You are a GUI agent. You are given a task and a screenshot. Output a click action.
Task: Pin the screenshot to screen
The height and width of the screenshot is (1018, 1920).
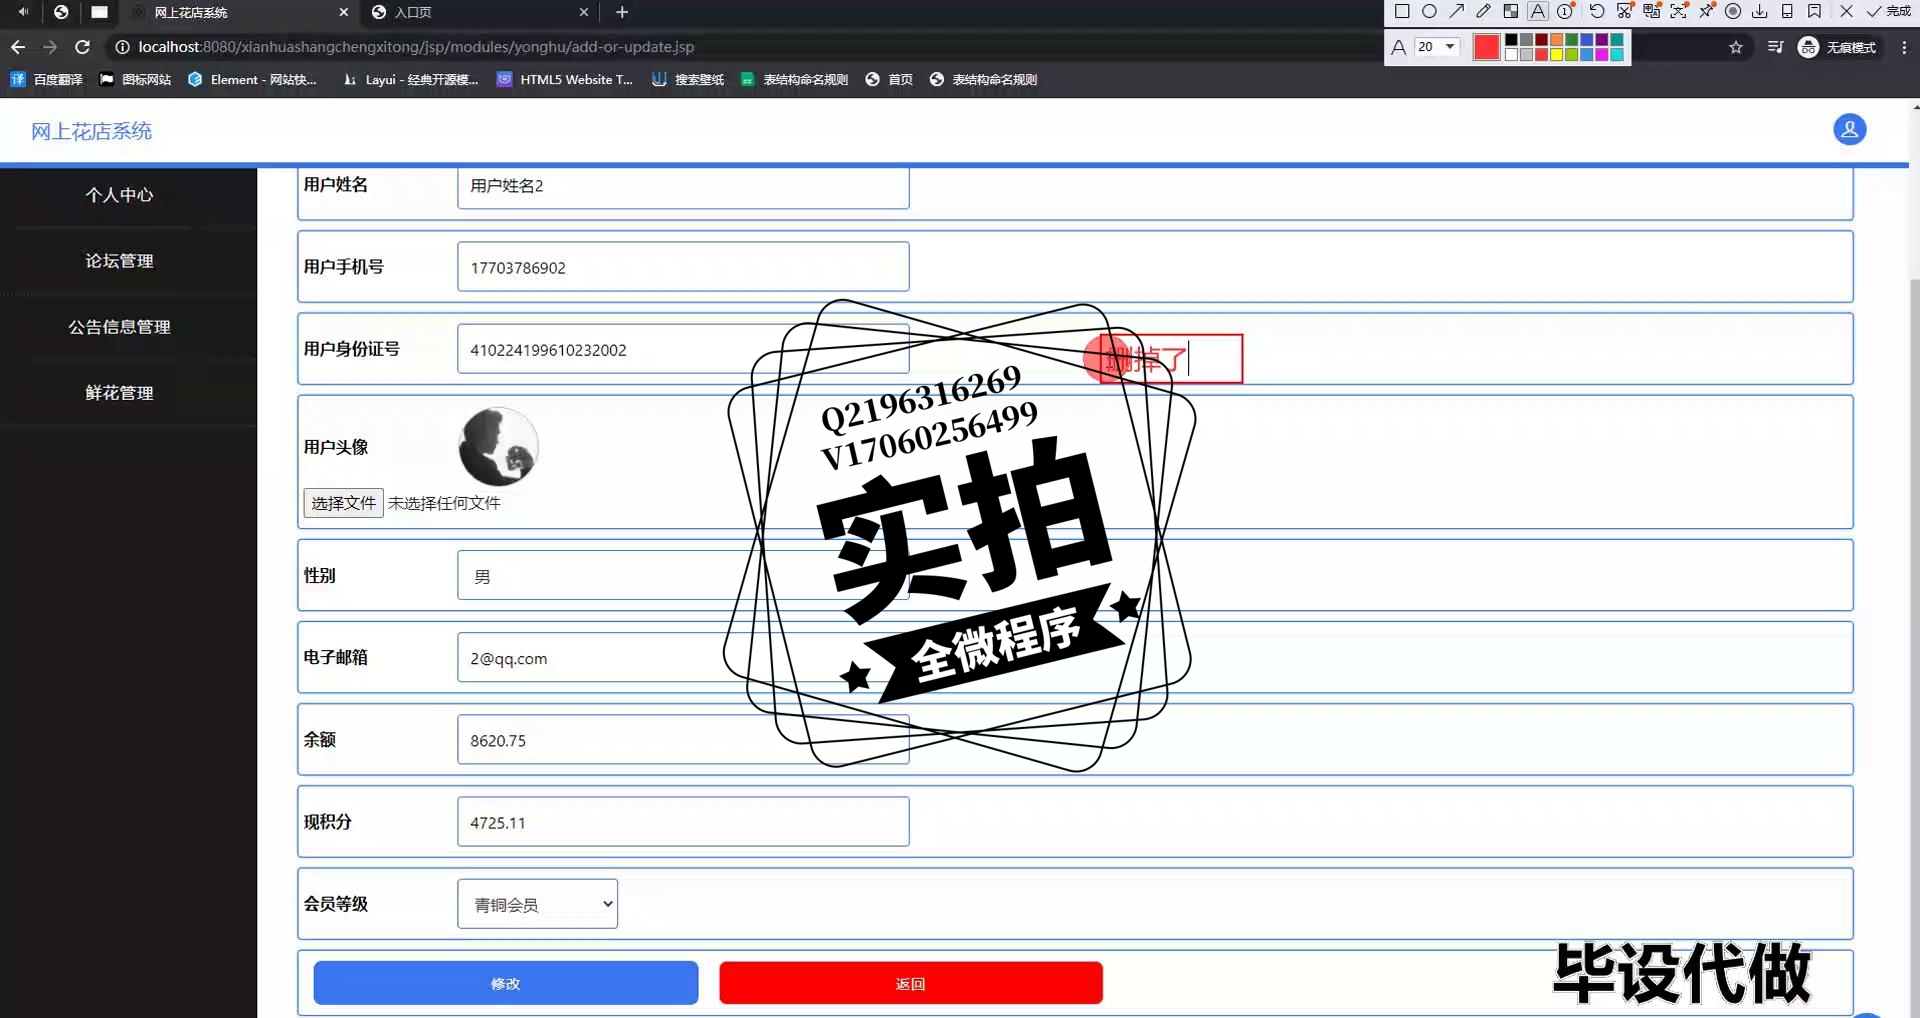[1706, 12]
